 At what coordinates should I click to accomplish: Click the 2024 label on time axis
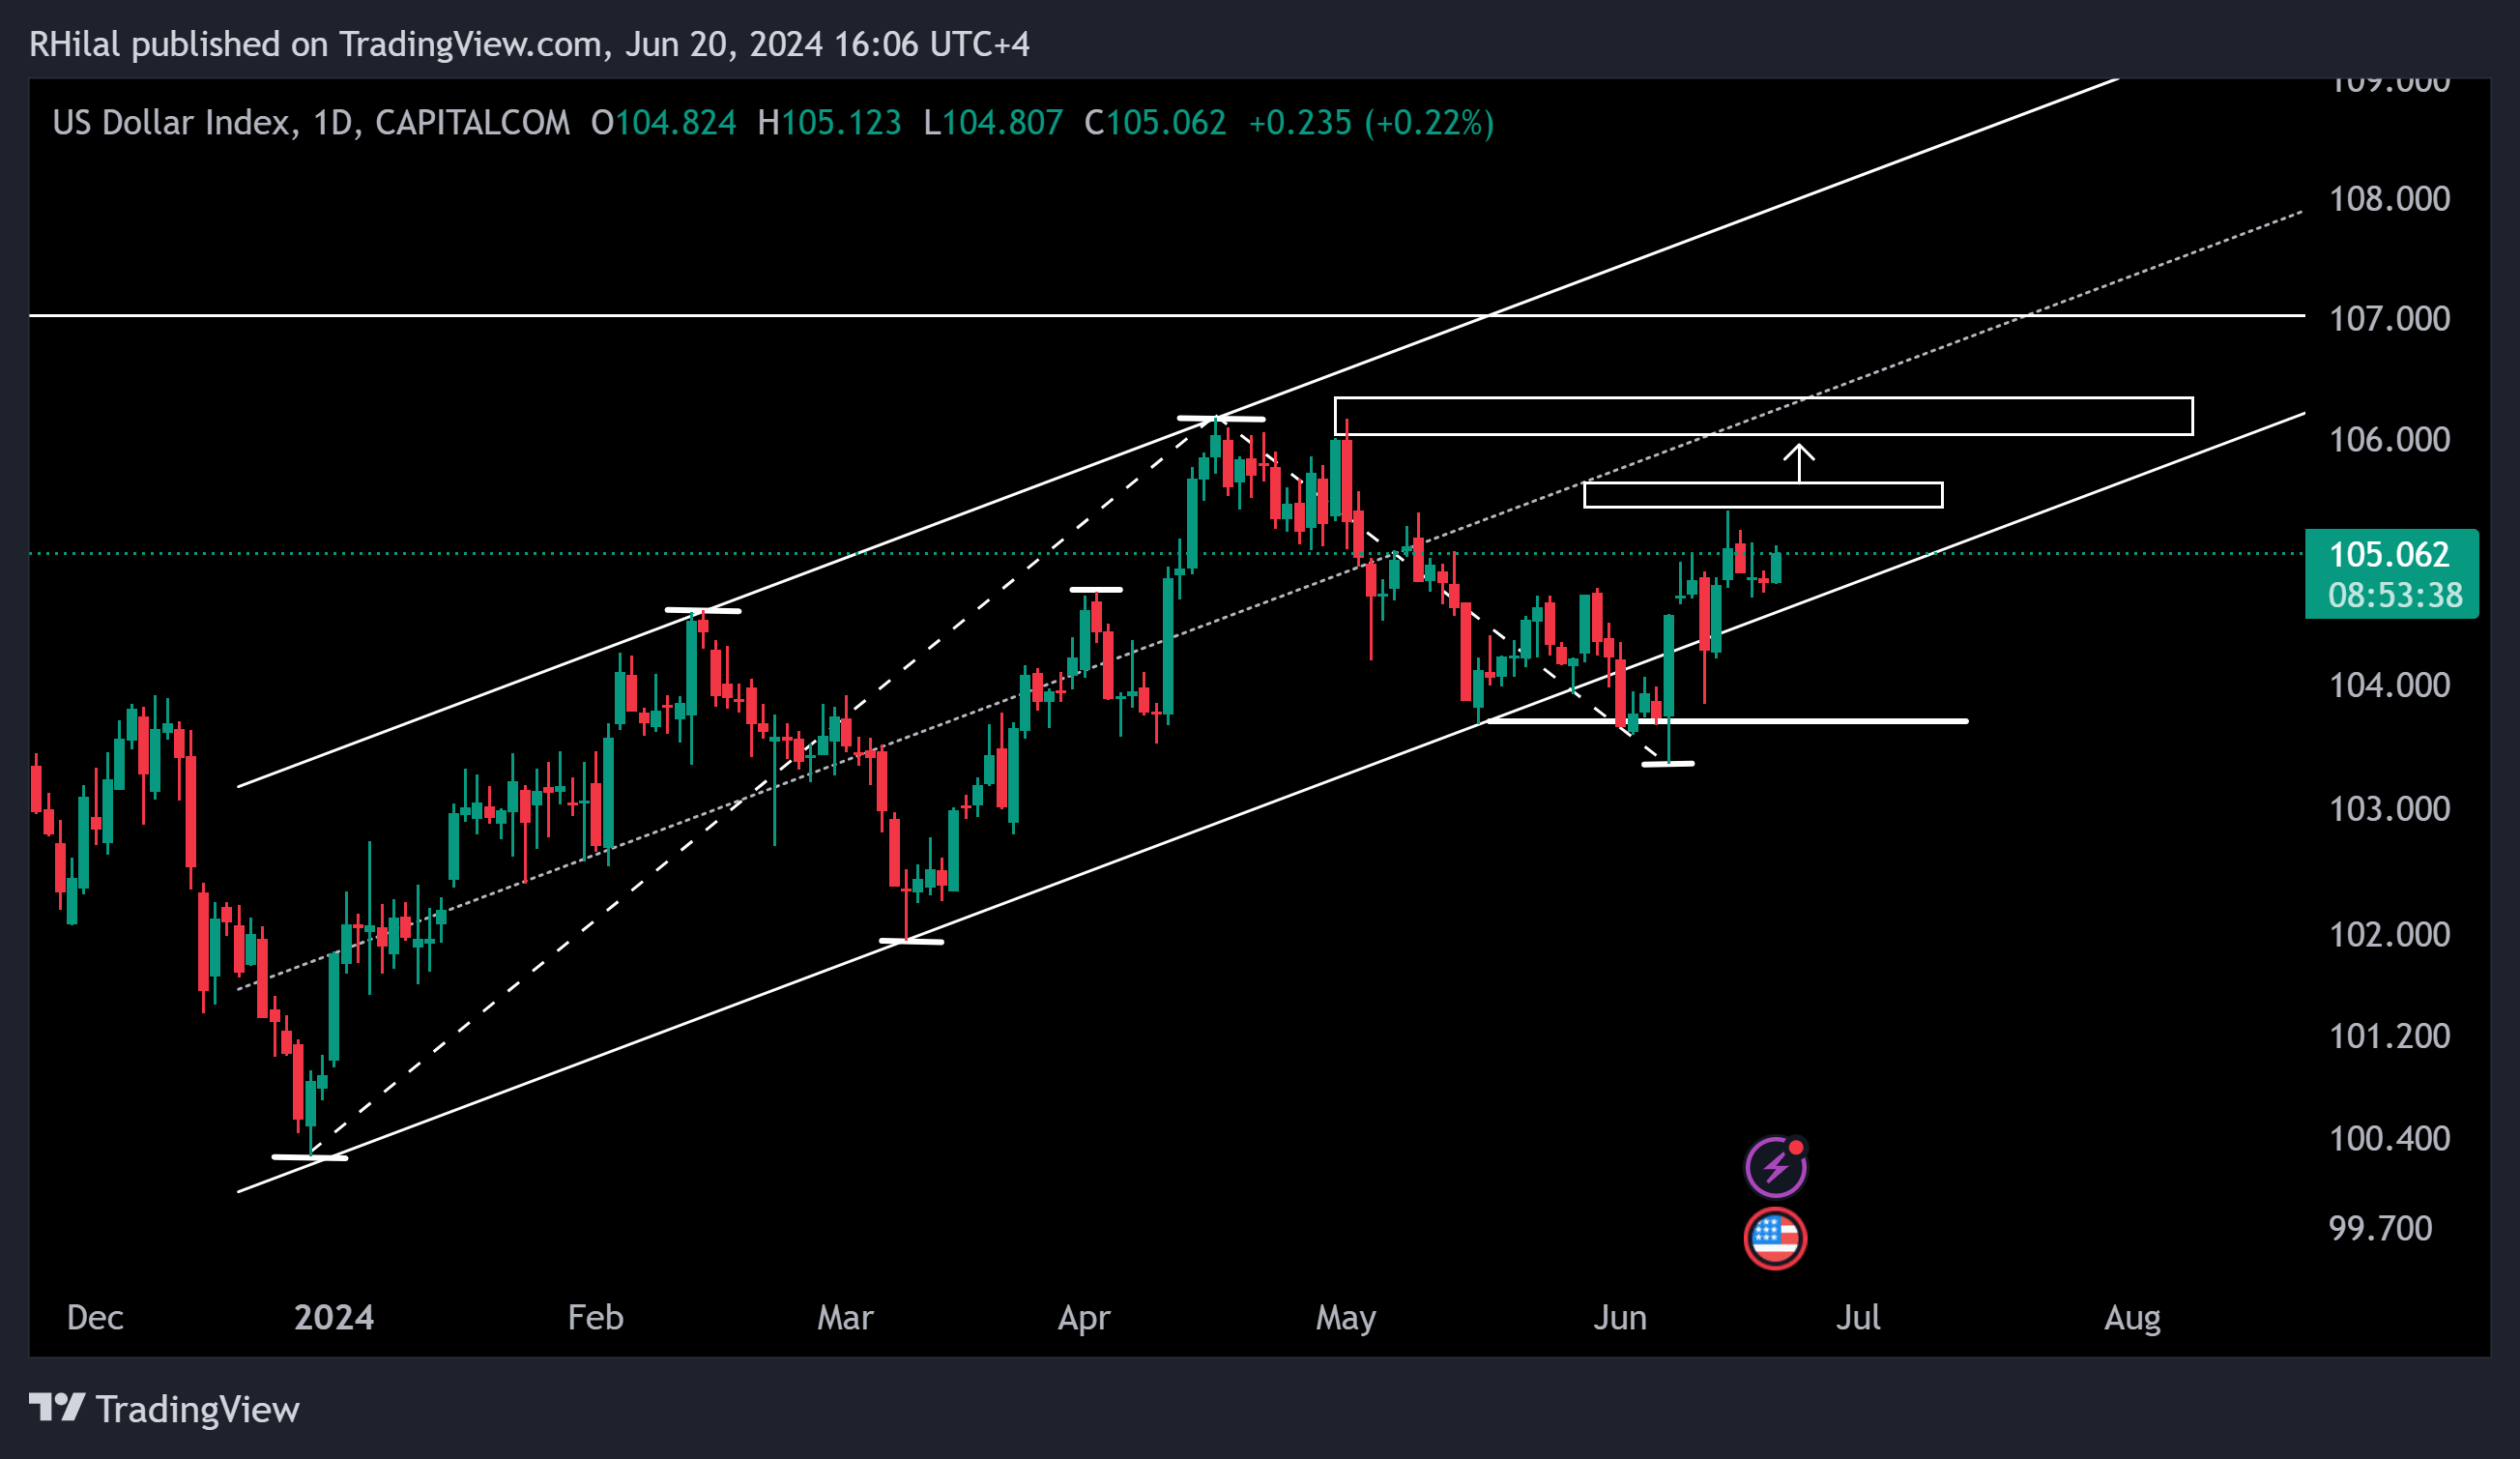pos(334,1318)
